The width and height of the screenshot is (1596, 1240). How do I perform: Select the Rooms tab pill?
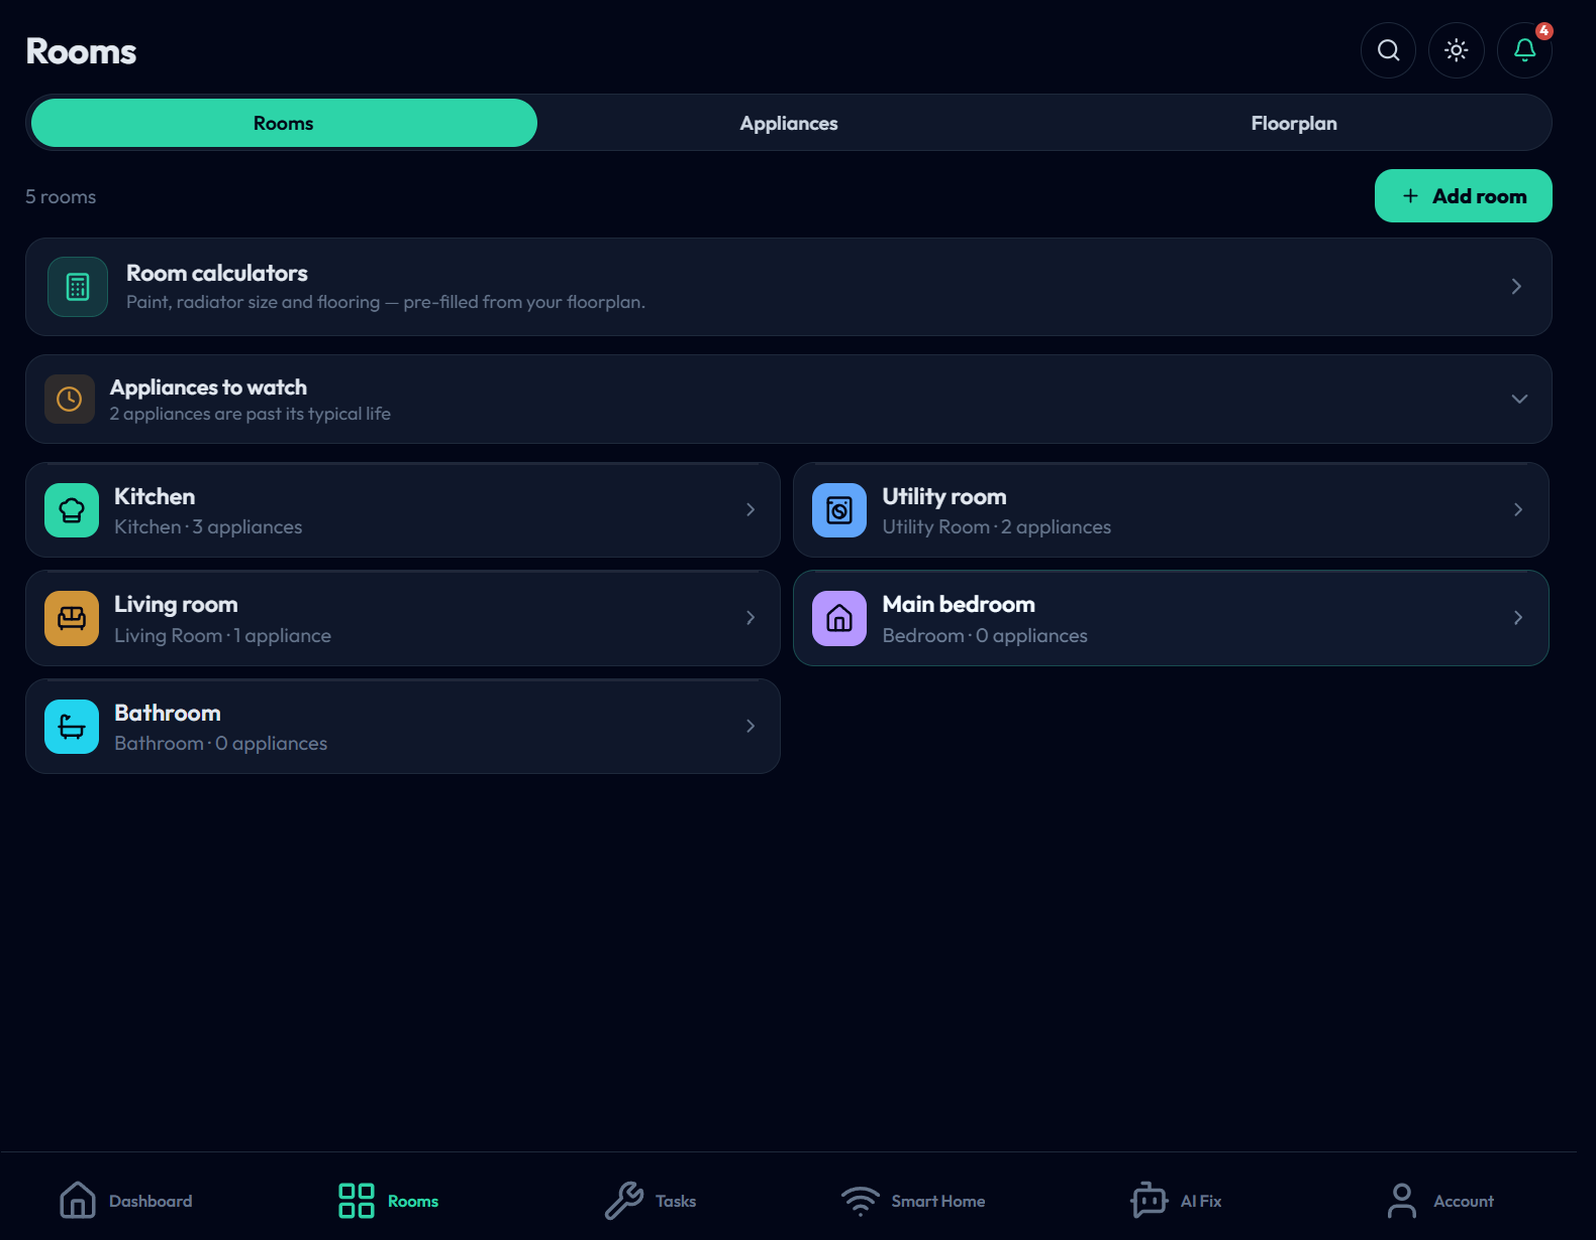coord(284,123)
